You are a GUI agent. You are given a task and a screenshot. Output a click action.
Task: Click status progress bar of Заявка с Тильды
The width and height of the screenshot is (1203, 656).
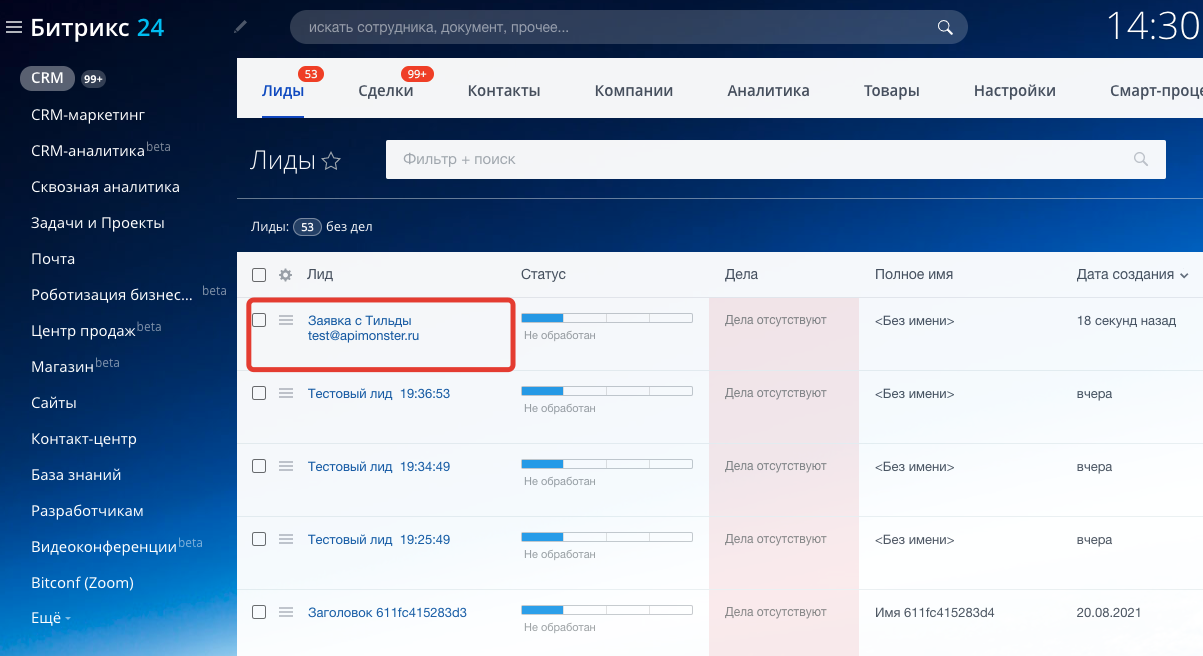pos(606,318)
